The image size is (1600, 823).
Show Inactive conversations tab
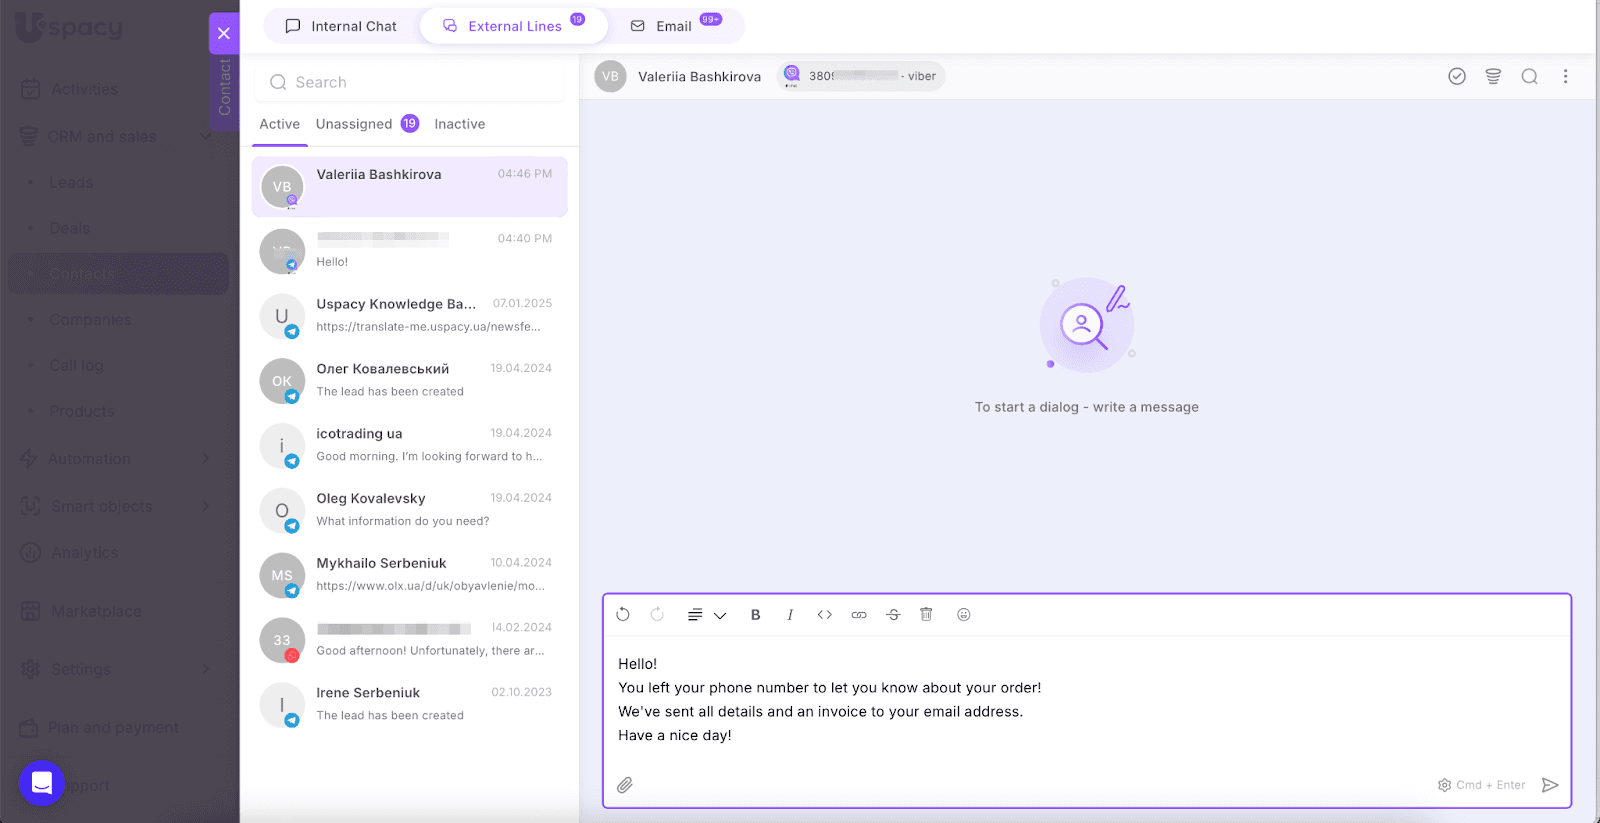[460, 124]
